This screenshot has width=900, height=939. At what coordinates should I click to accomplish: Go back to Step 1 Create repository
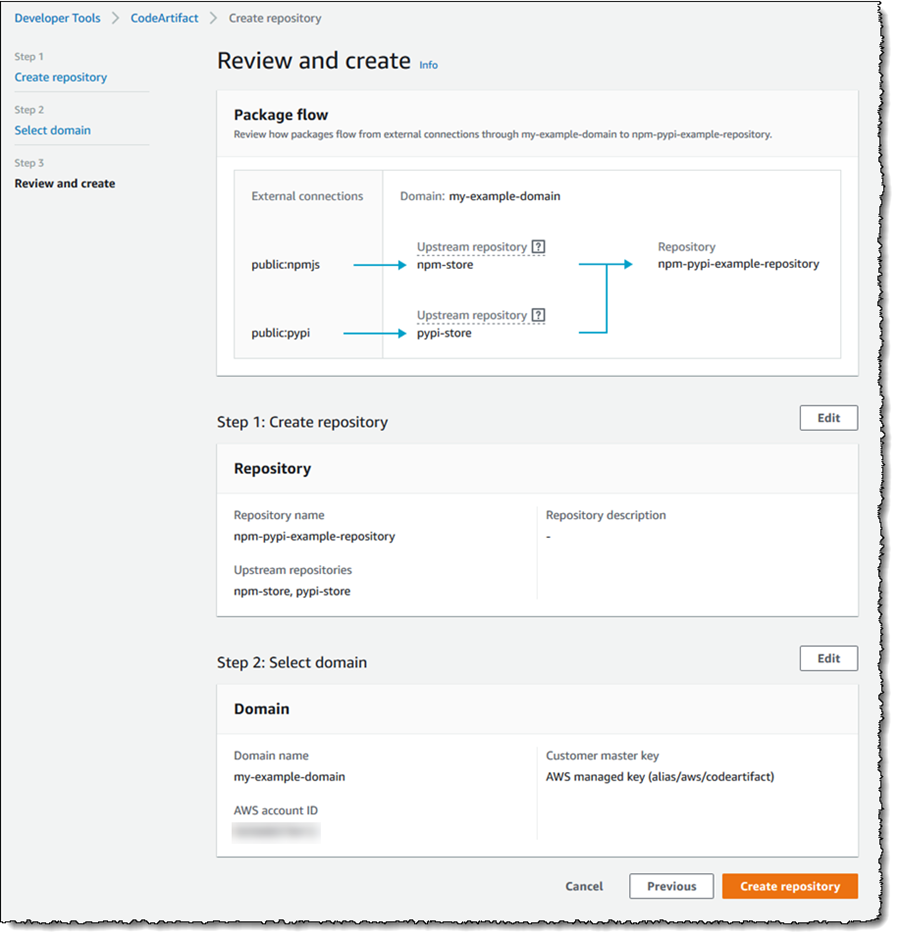click(61, 78)
